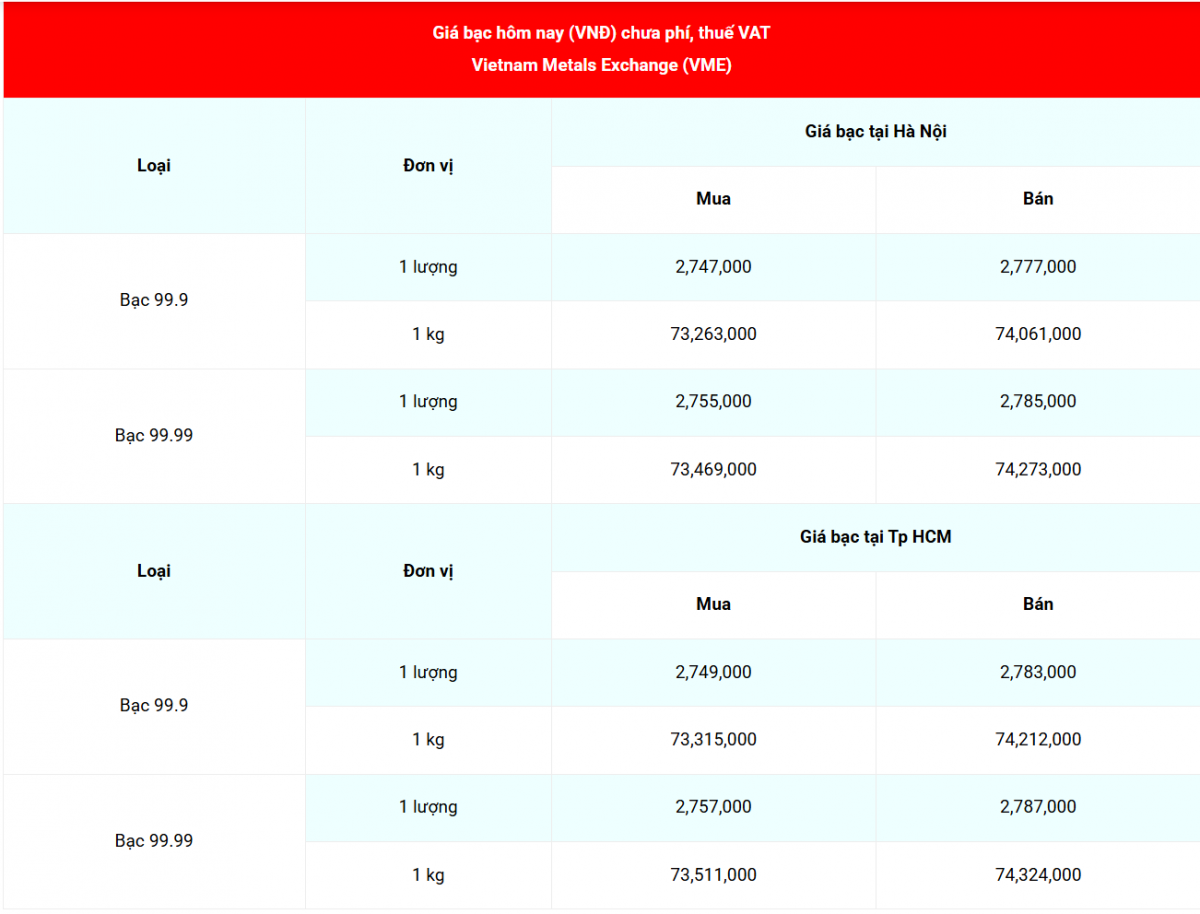
Task: Click the value 74,273,000
Action: (x=1037, y=469)
